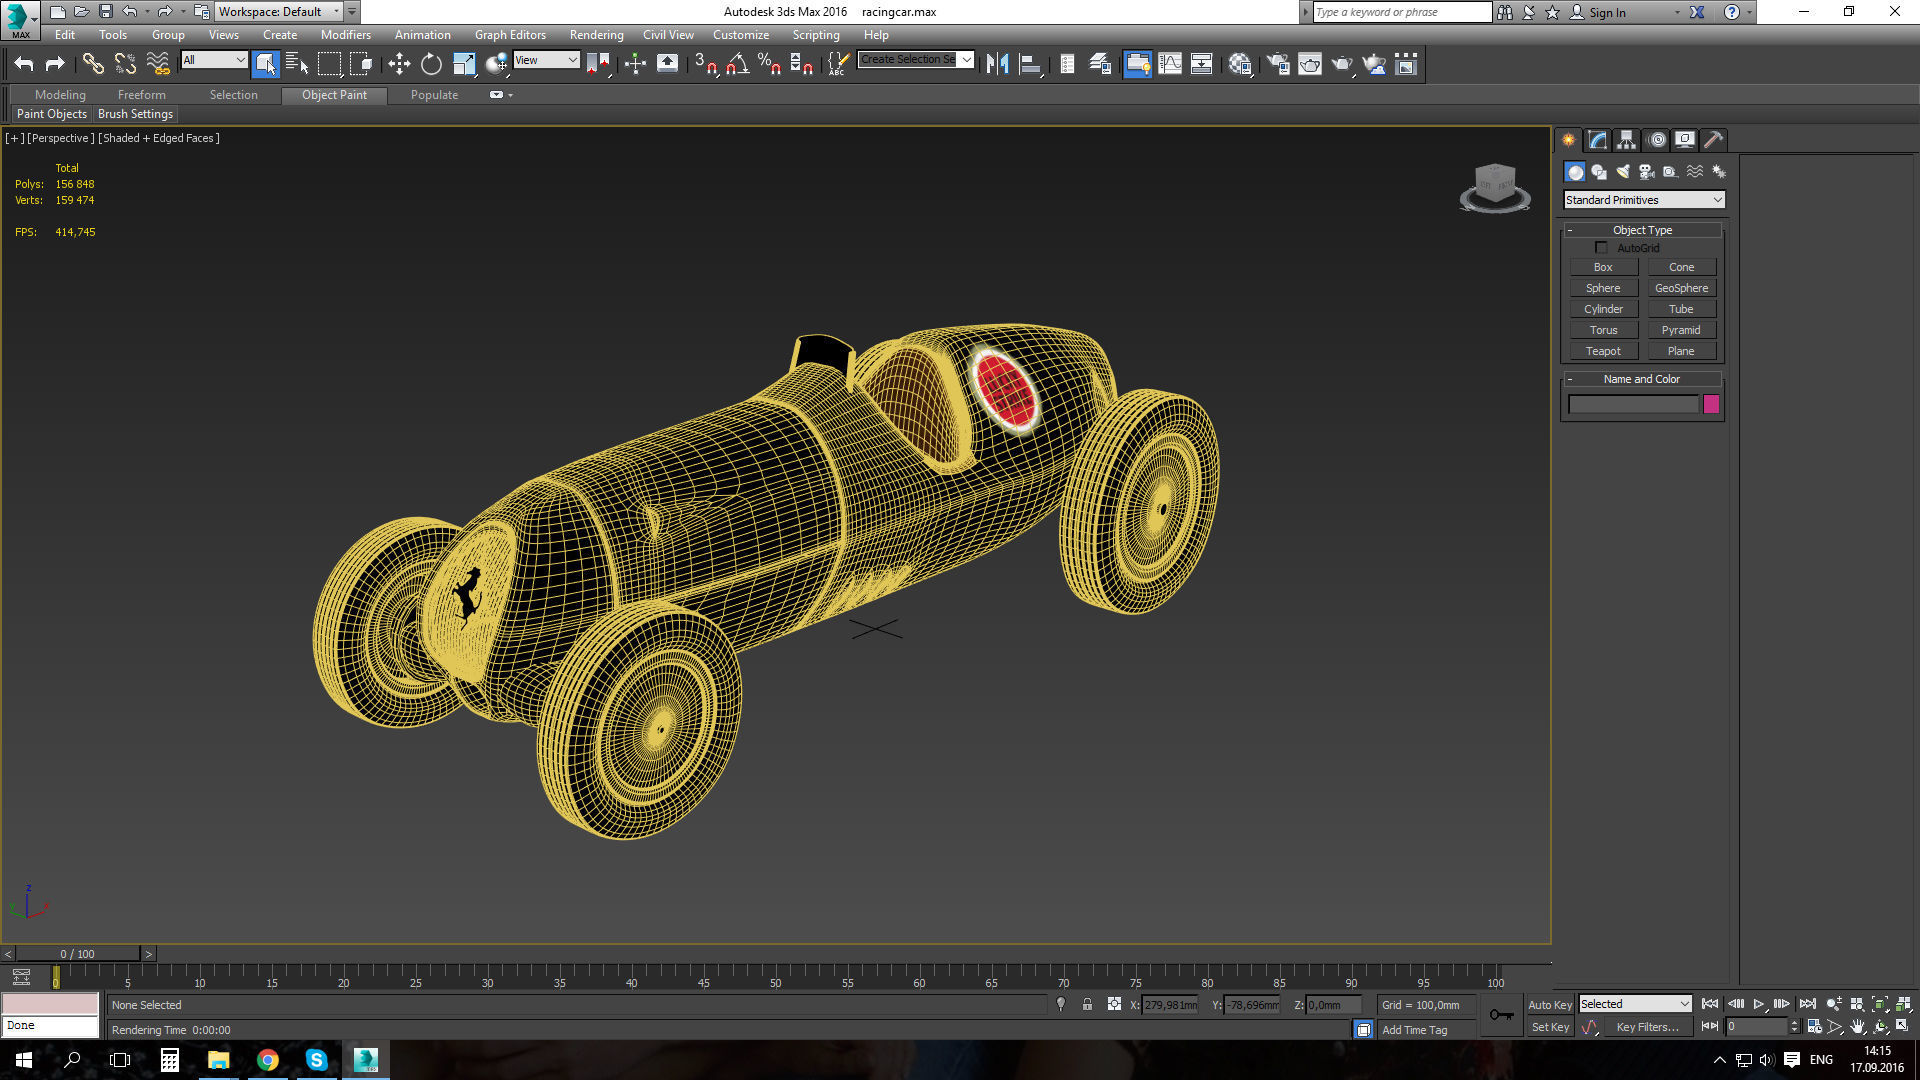
Task: Switch to the Populate ribbon tab
Action: 434,95
